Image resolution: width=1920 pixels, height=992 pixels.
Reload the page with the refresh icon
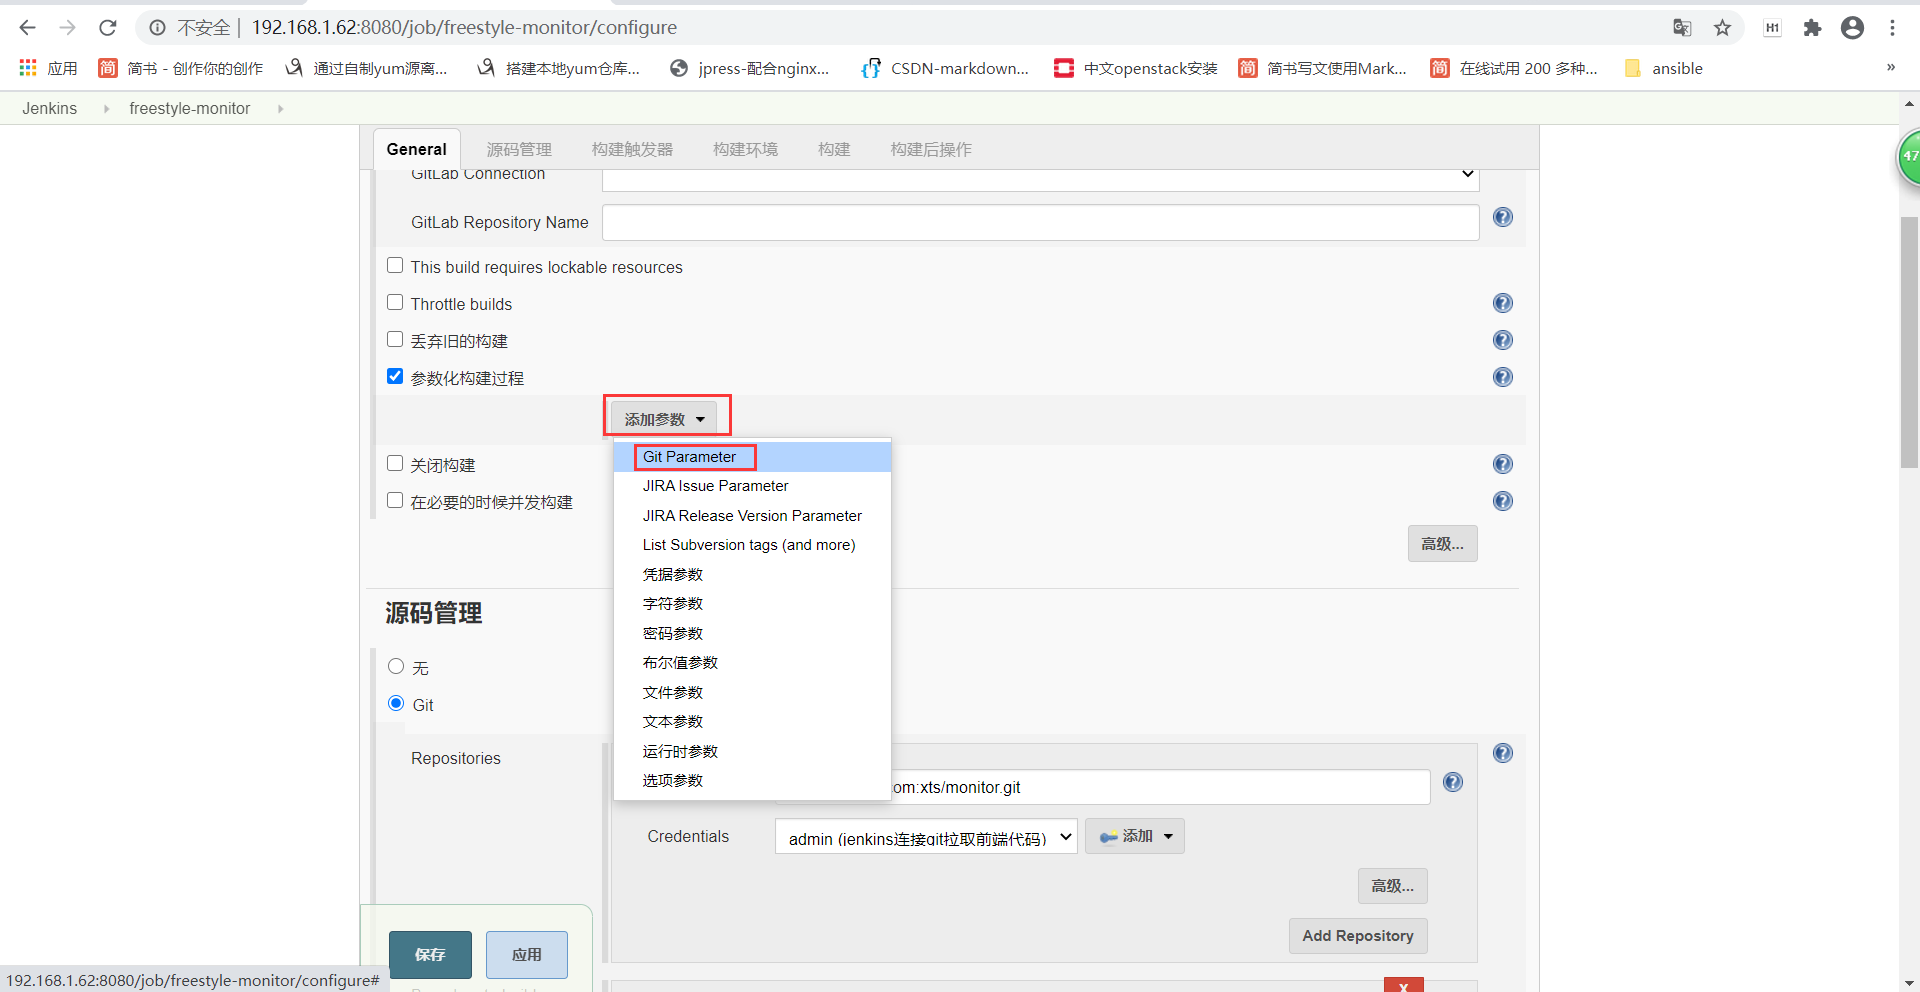pos(108,28)
